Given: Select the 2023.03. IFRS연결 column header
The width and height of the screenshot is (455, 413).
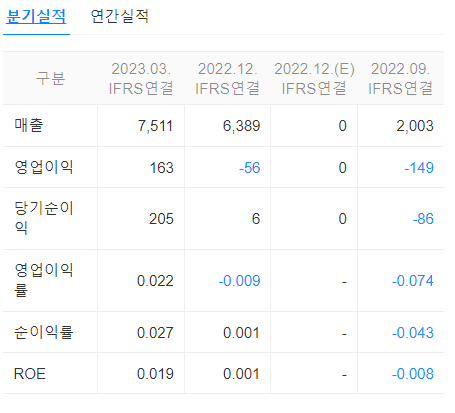Looking at the screenshot, I should pos(141,79).
